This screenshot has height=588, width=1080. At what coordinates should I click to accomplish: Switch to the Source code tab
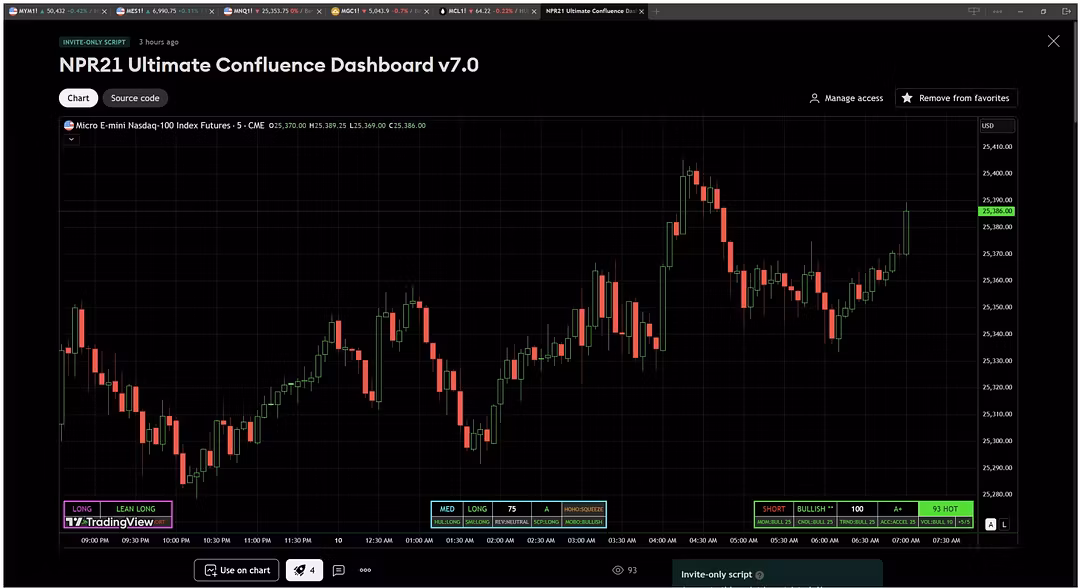[x=135, y=98]
